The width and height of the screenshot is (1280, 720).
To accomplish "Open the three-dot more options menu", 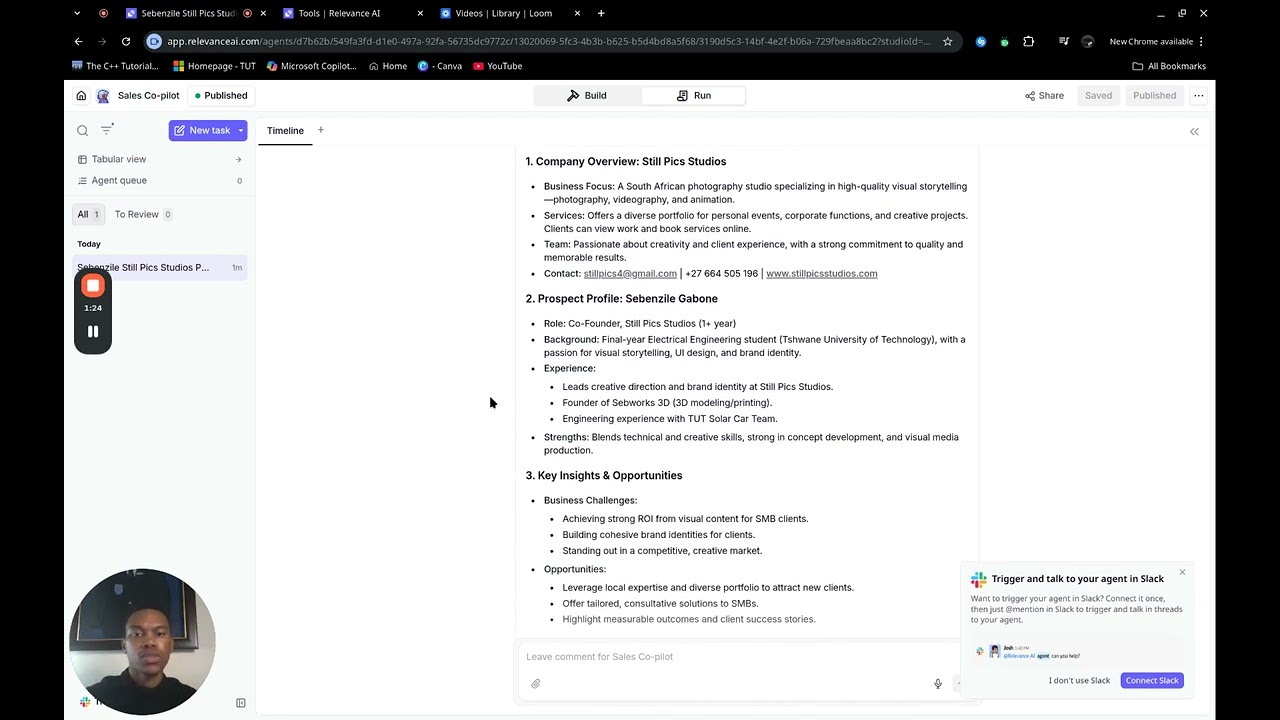I will click(1198, 96).
